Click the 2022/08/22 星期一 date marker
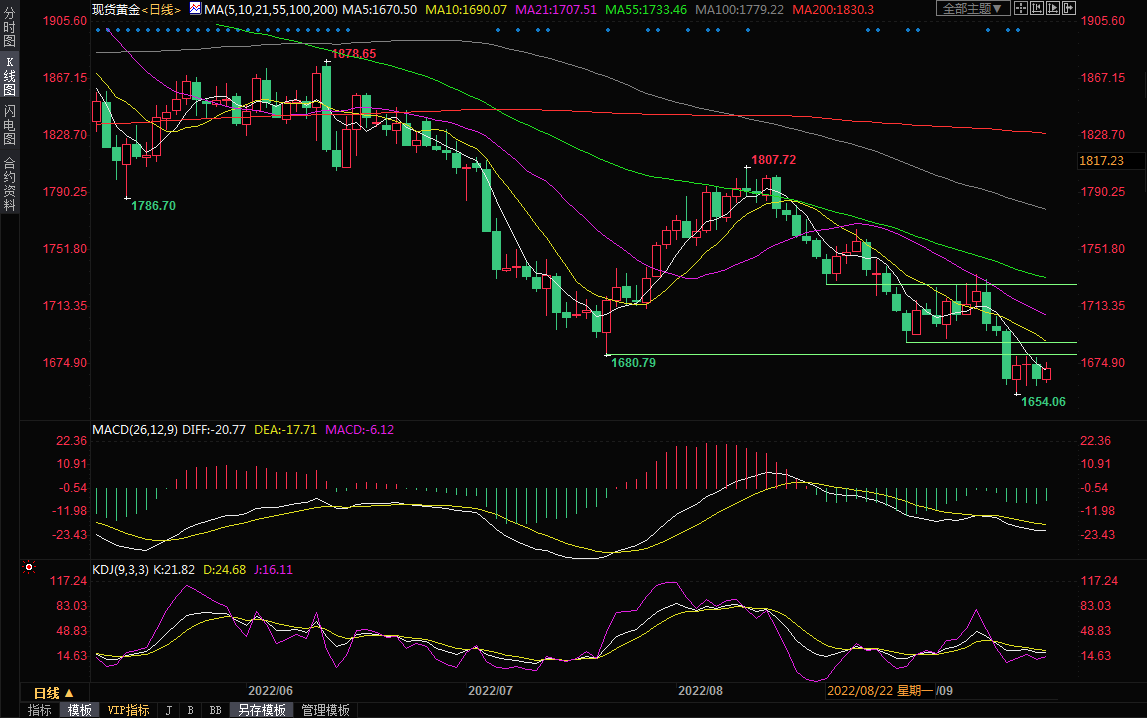Viewport: 1147px width, 718px height. click(x=880, y=690)
